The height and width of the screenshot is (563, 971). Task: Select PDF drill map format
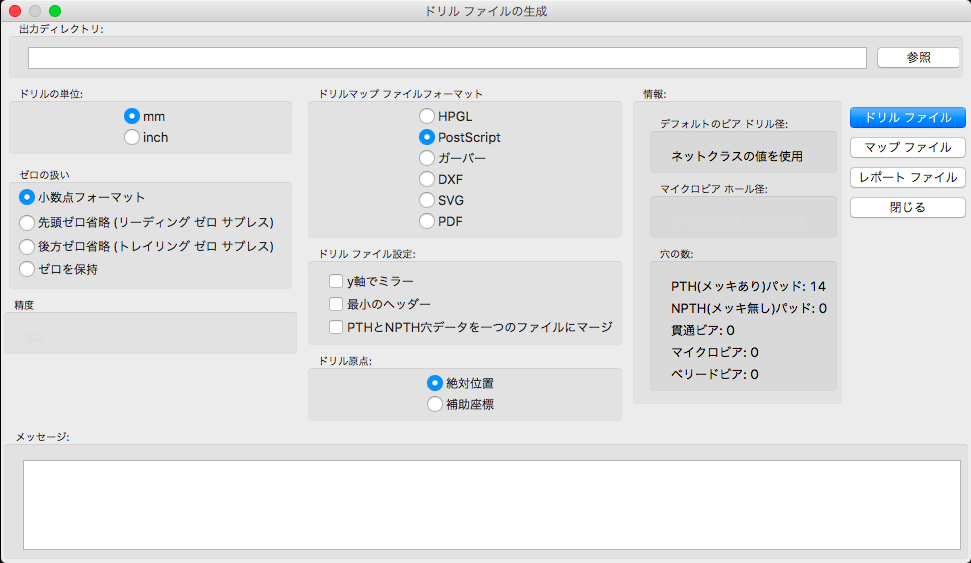point(427,221)
